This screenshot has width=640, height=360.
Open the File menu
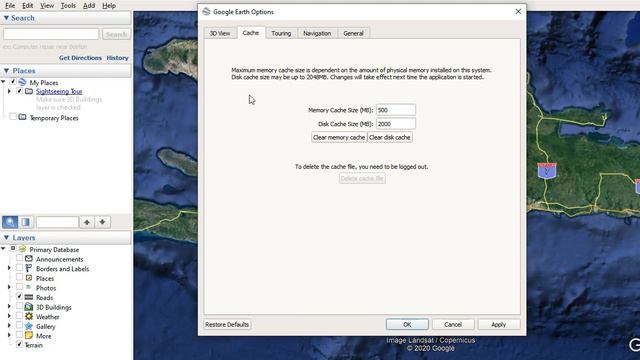pos(10,6)
